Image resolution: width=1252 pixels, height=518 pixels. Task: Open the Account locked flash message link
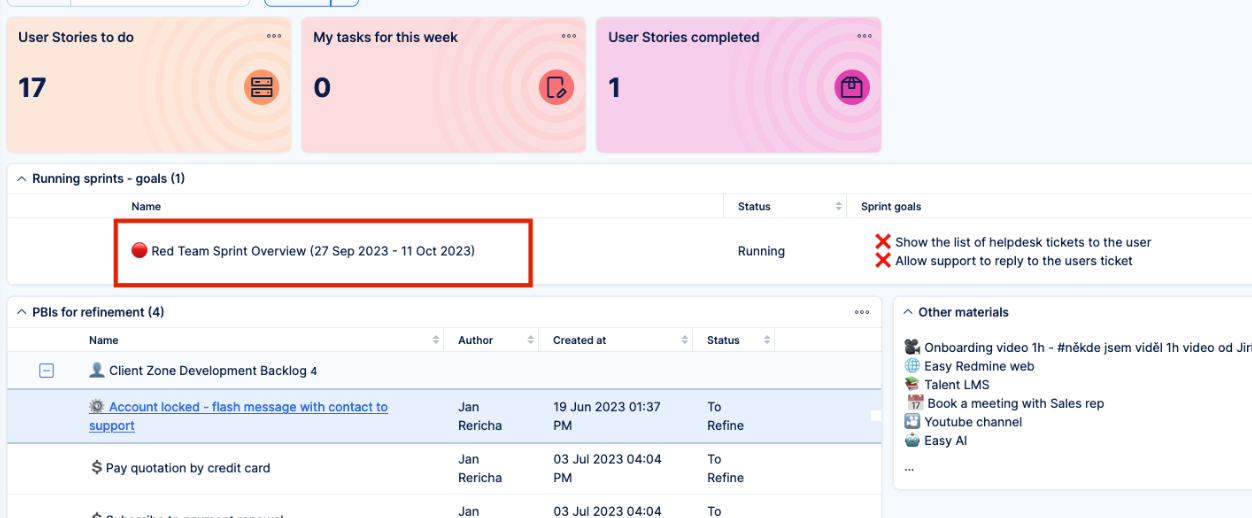(x=247, y=407)
